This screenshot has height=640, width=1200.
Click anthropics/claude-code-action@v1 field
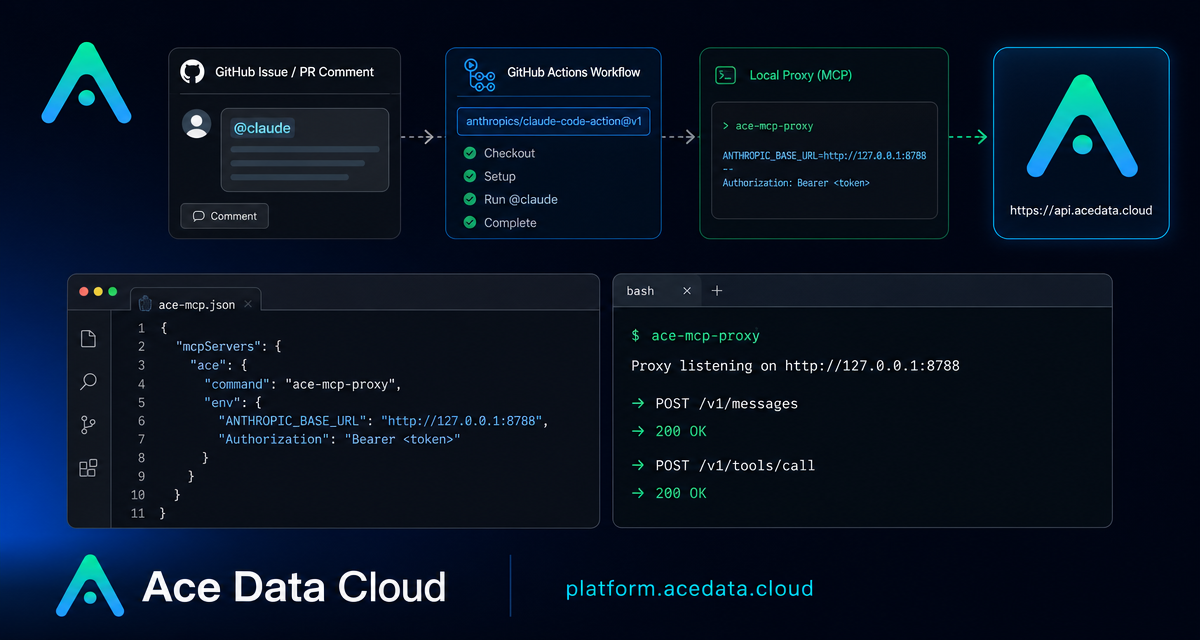tap(553, 121)
